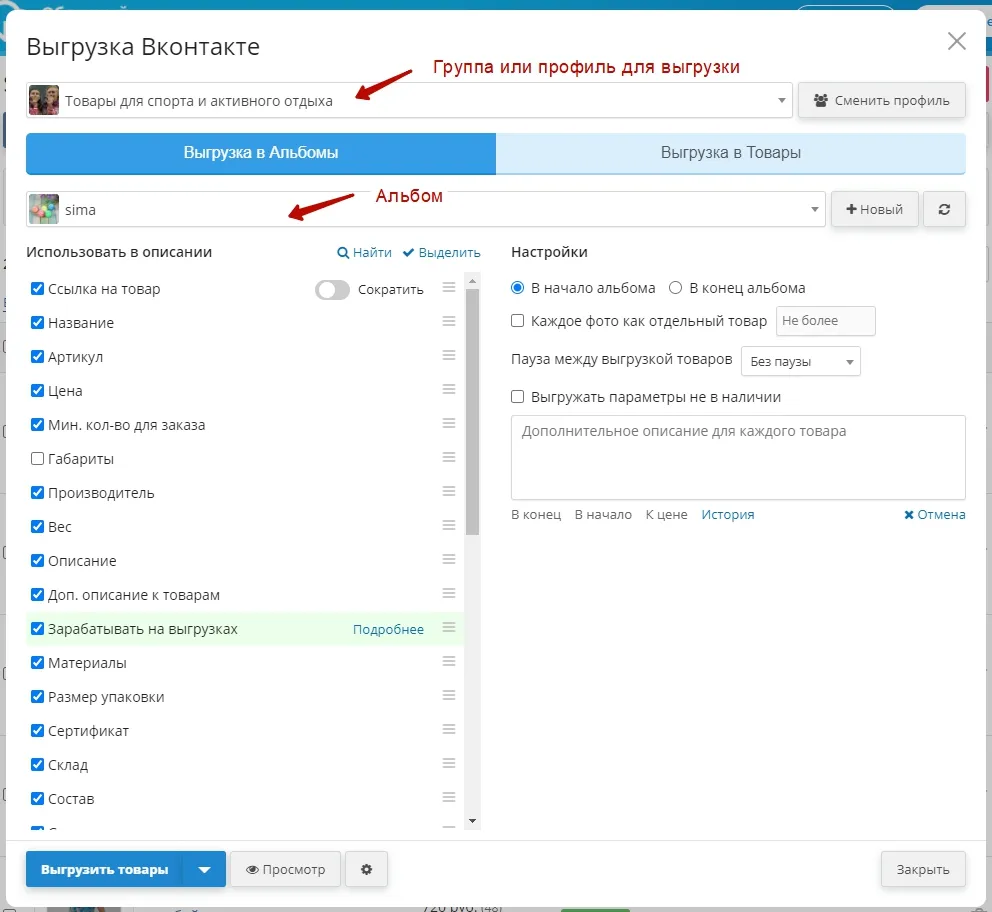Image resolution: width=992 pixels, height=912 pixels.
Task: Click the drag handle for Состав row
Action: point(449,798)
